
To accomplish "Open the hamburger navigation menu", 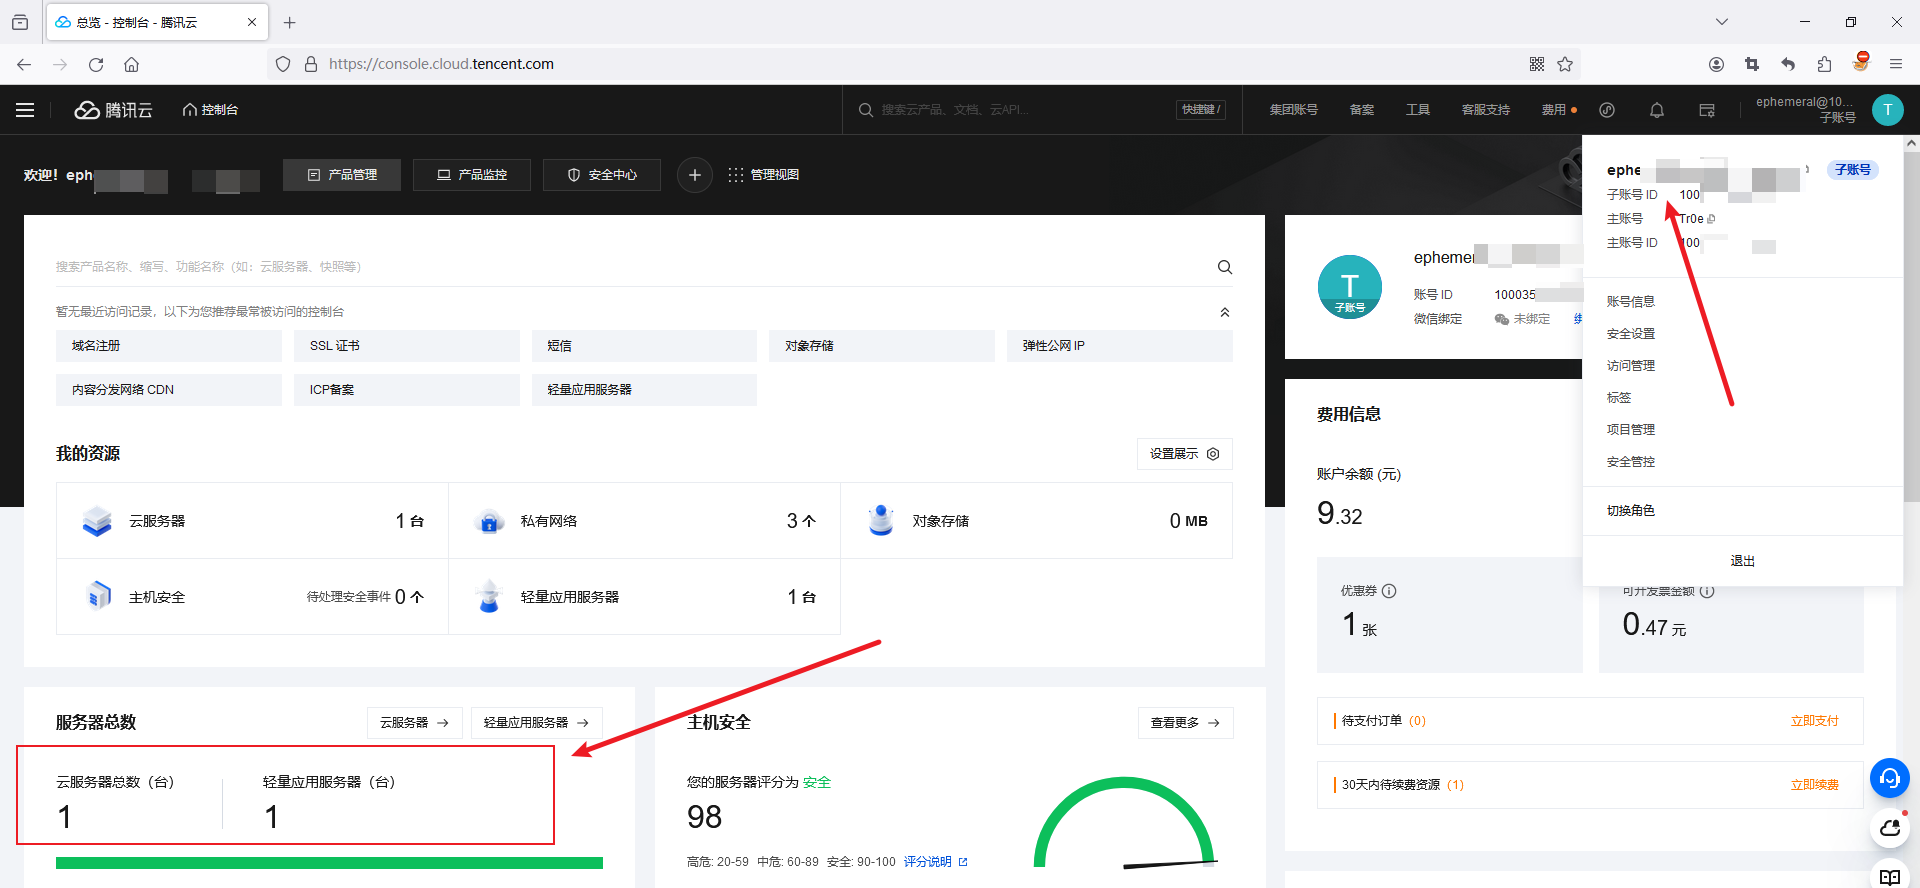I will tap(25, 110).
